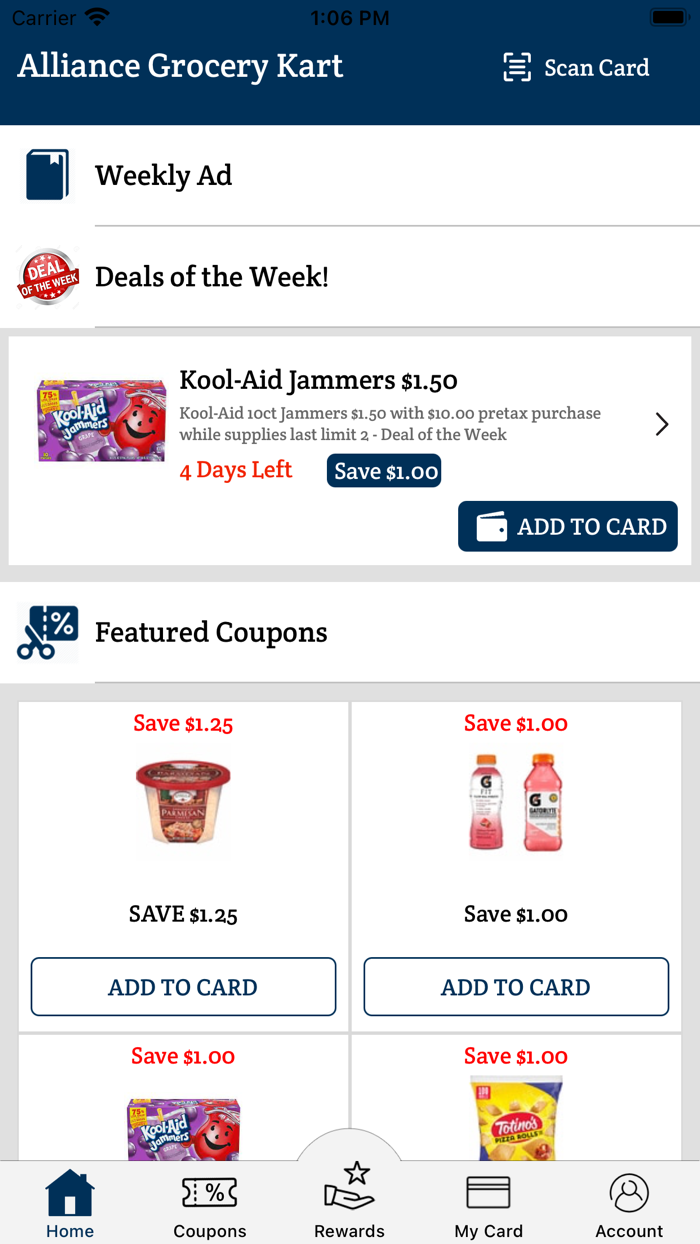
Task: Open the Weekly Ad book icon
Action: pos(47,173)
